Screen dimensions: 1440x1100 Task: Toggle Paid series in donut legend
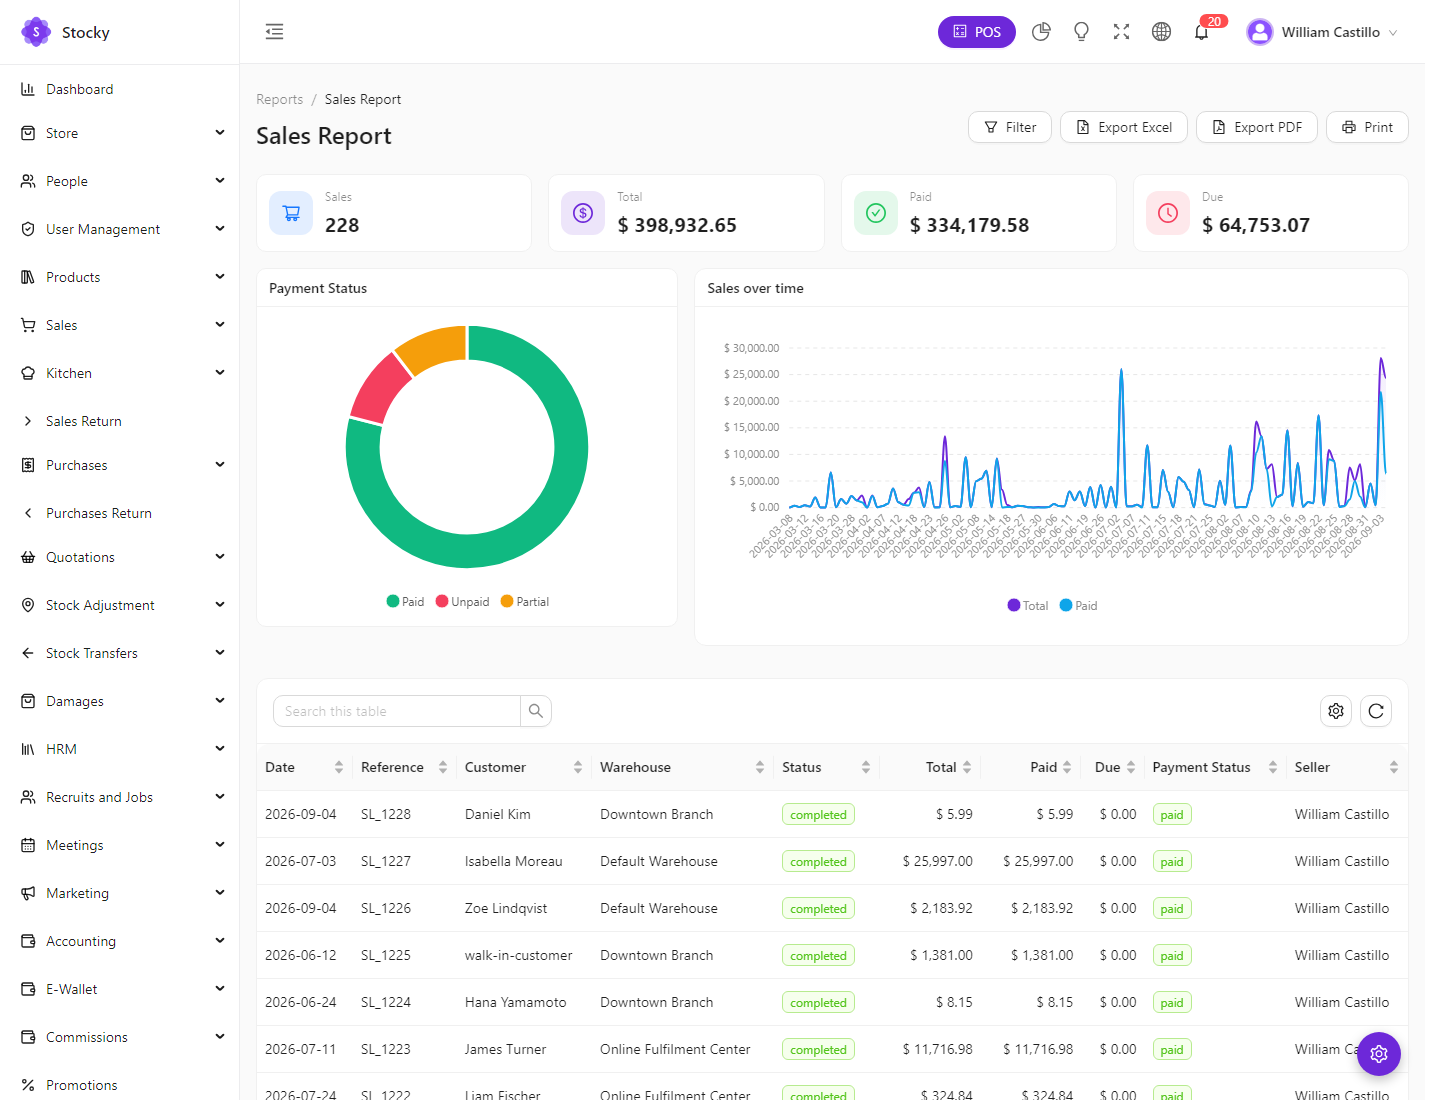pyautogui.click(x=405, y=602)
